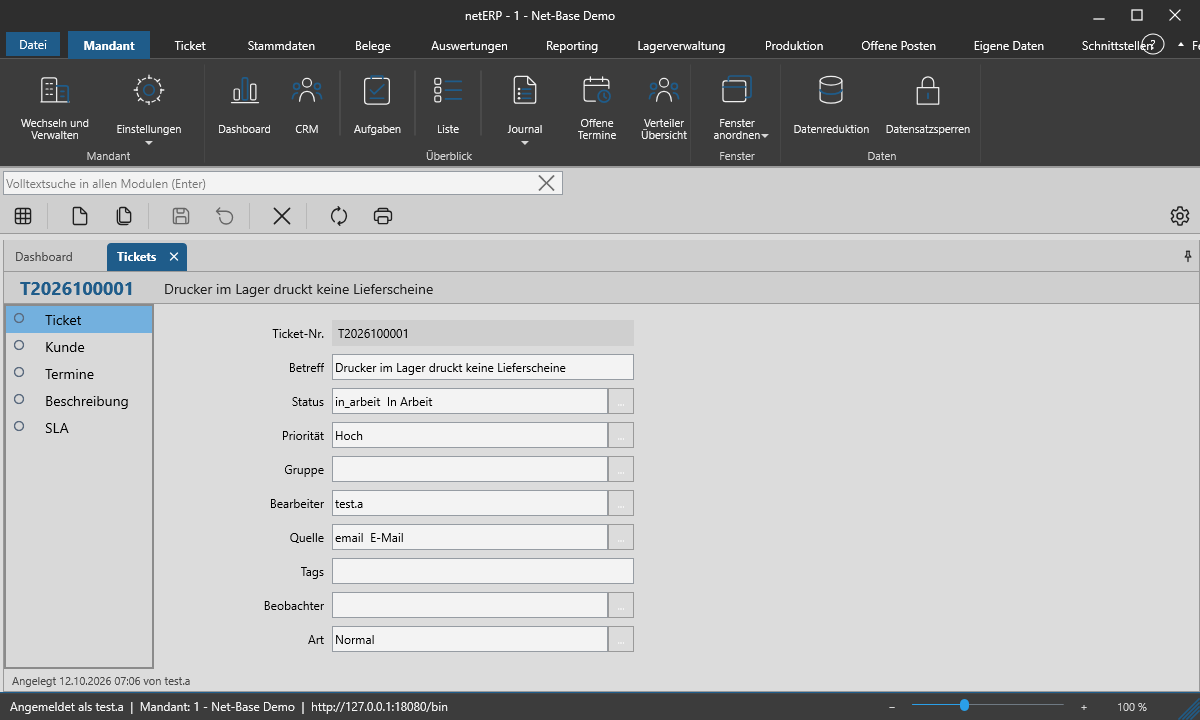This screenshot has height=720, width=1200.
Task: Open Wechseln und Verwalten in the ribbon
Action: click(x=55, y=106)
